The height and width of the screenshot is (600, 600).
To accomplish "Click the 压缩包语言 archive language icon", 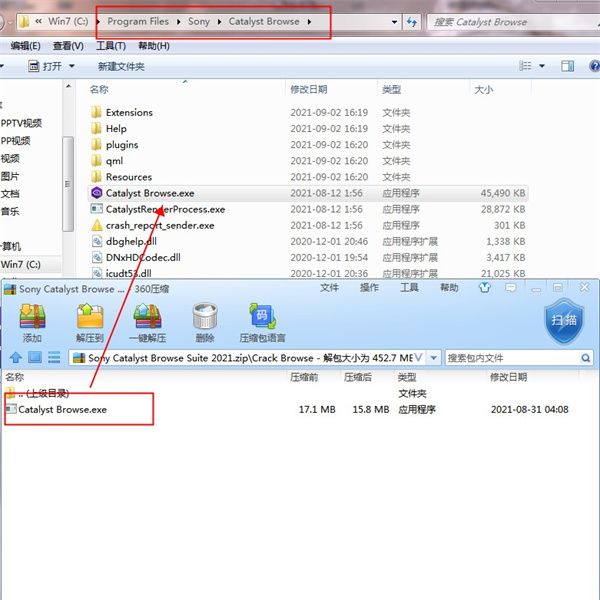I will coord(262,316).
